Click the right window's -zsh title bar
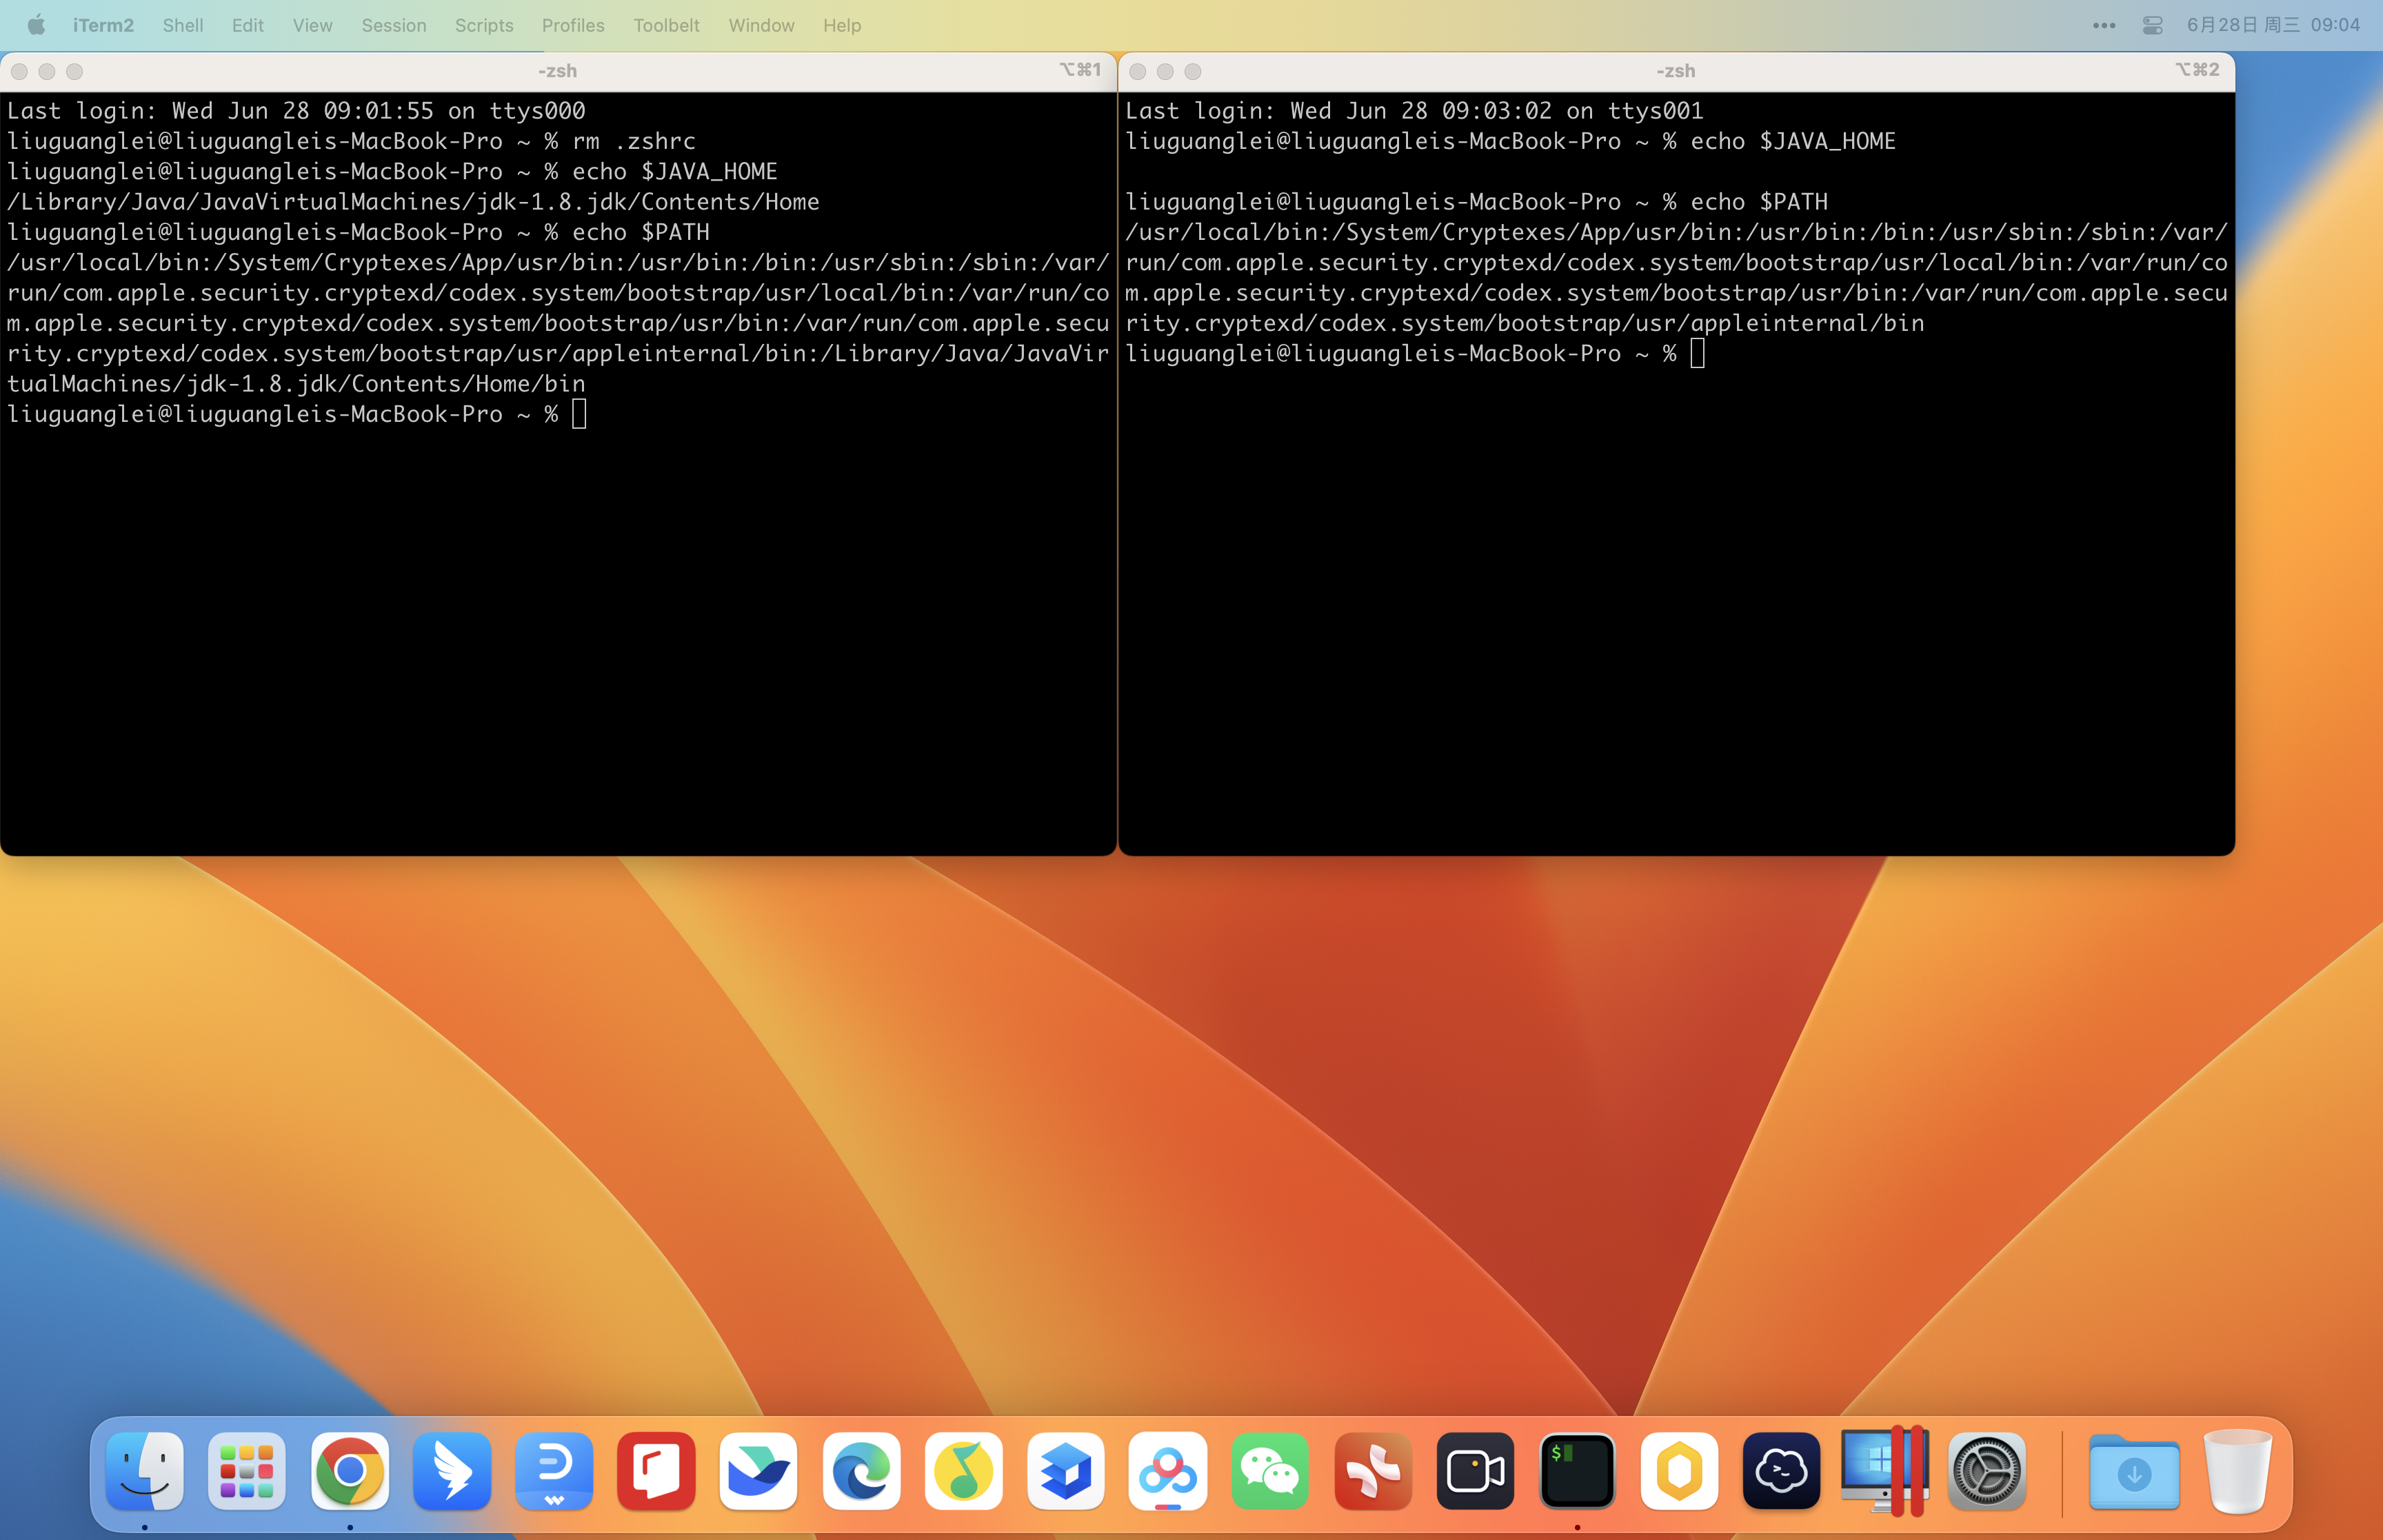This screenshot has width=2383, height=1540. pyautogui.click(x=1675, y=71)
